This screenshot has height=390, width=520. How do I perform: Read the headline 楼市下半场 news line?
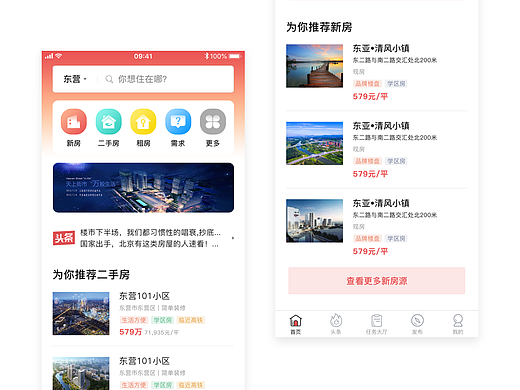[150, 233]
